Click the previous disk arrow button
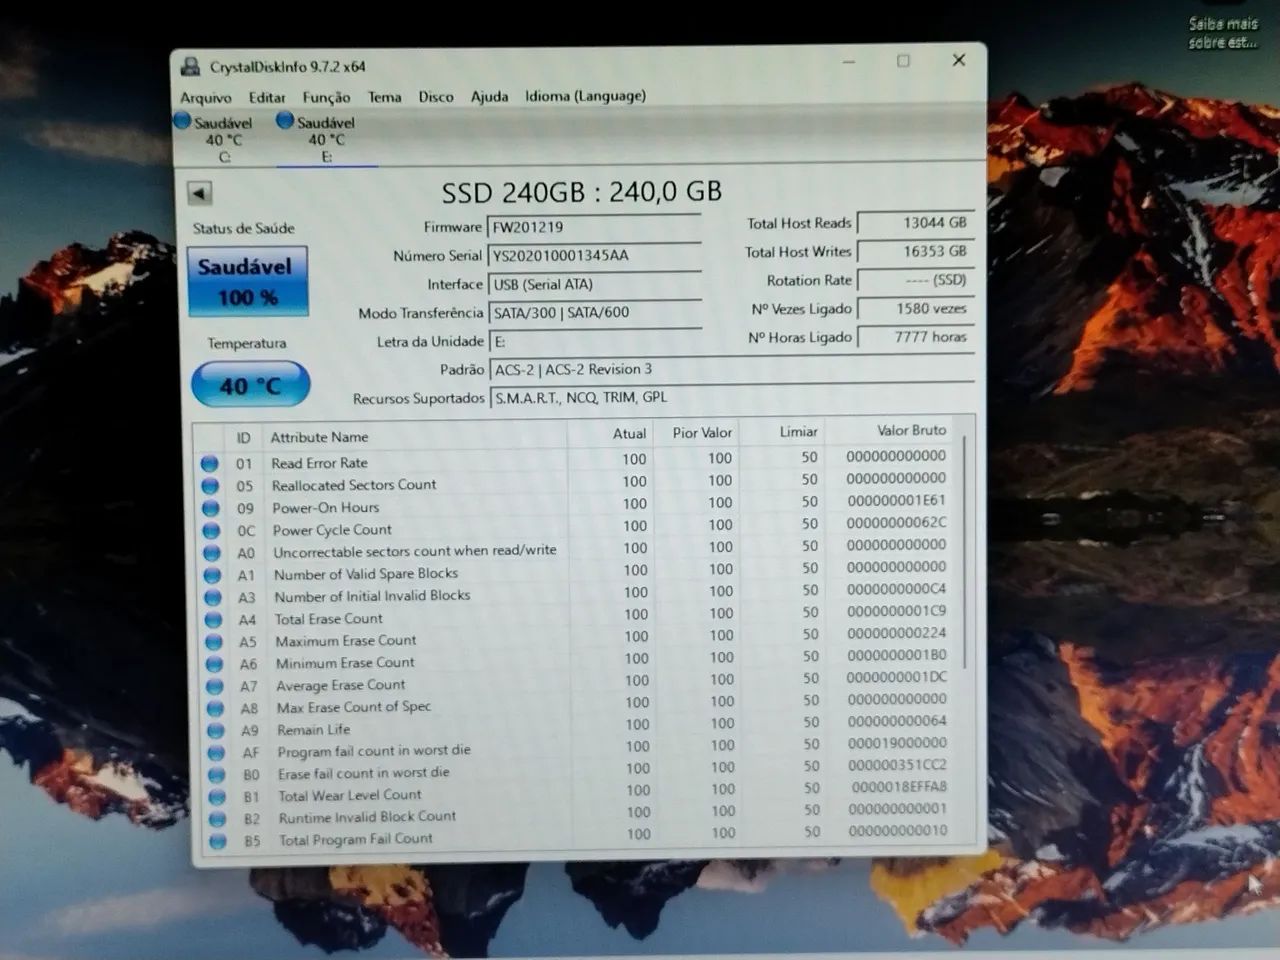The width and height of the screenshot is (1280, 960). point(199,193)
